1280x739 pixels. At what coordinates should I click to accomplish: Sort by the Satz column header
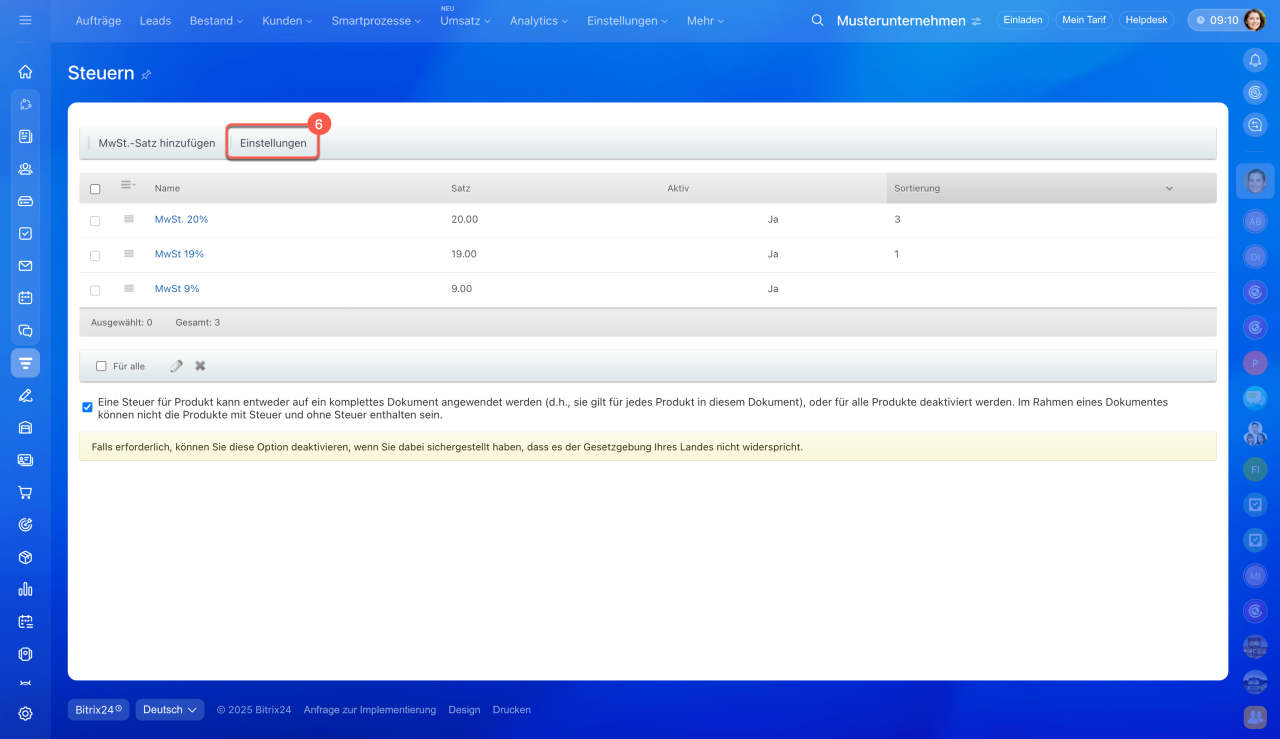[x=461, y=188]
